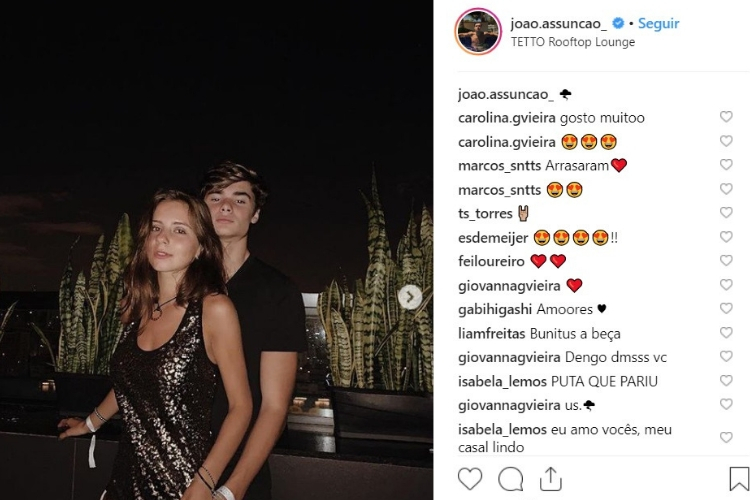Image resolution: width=750 pixels, height=500 pixels.
Task: Like the ts_torres comment
Action: [x=726, y=213]
